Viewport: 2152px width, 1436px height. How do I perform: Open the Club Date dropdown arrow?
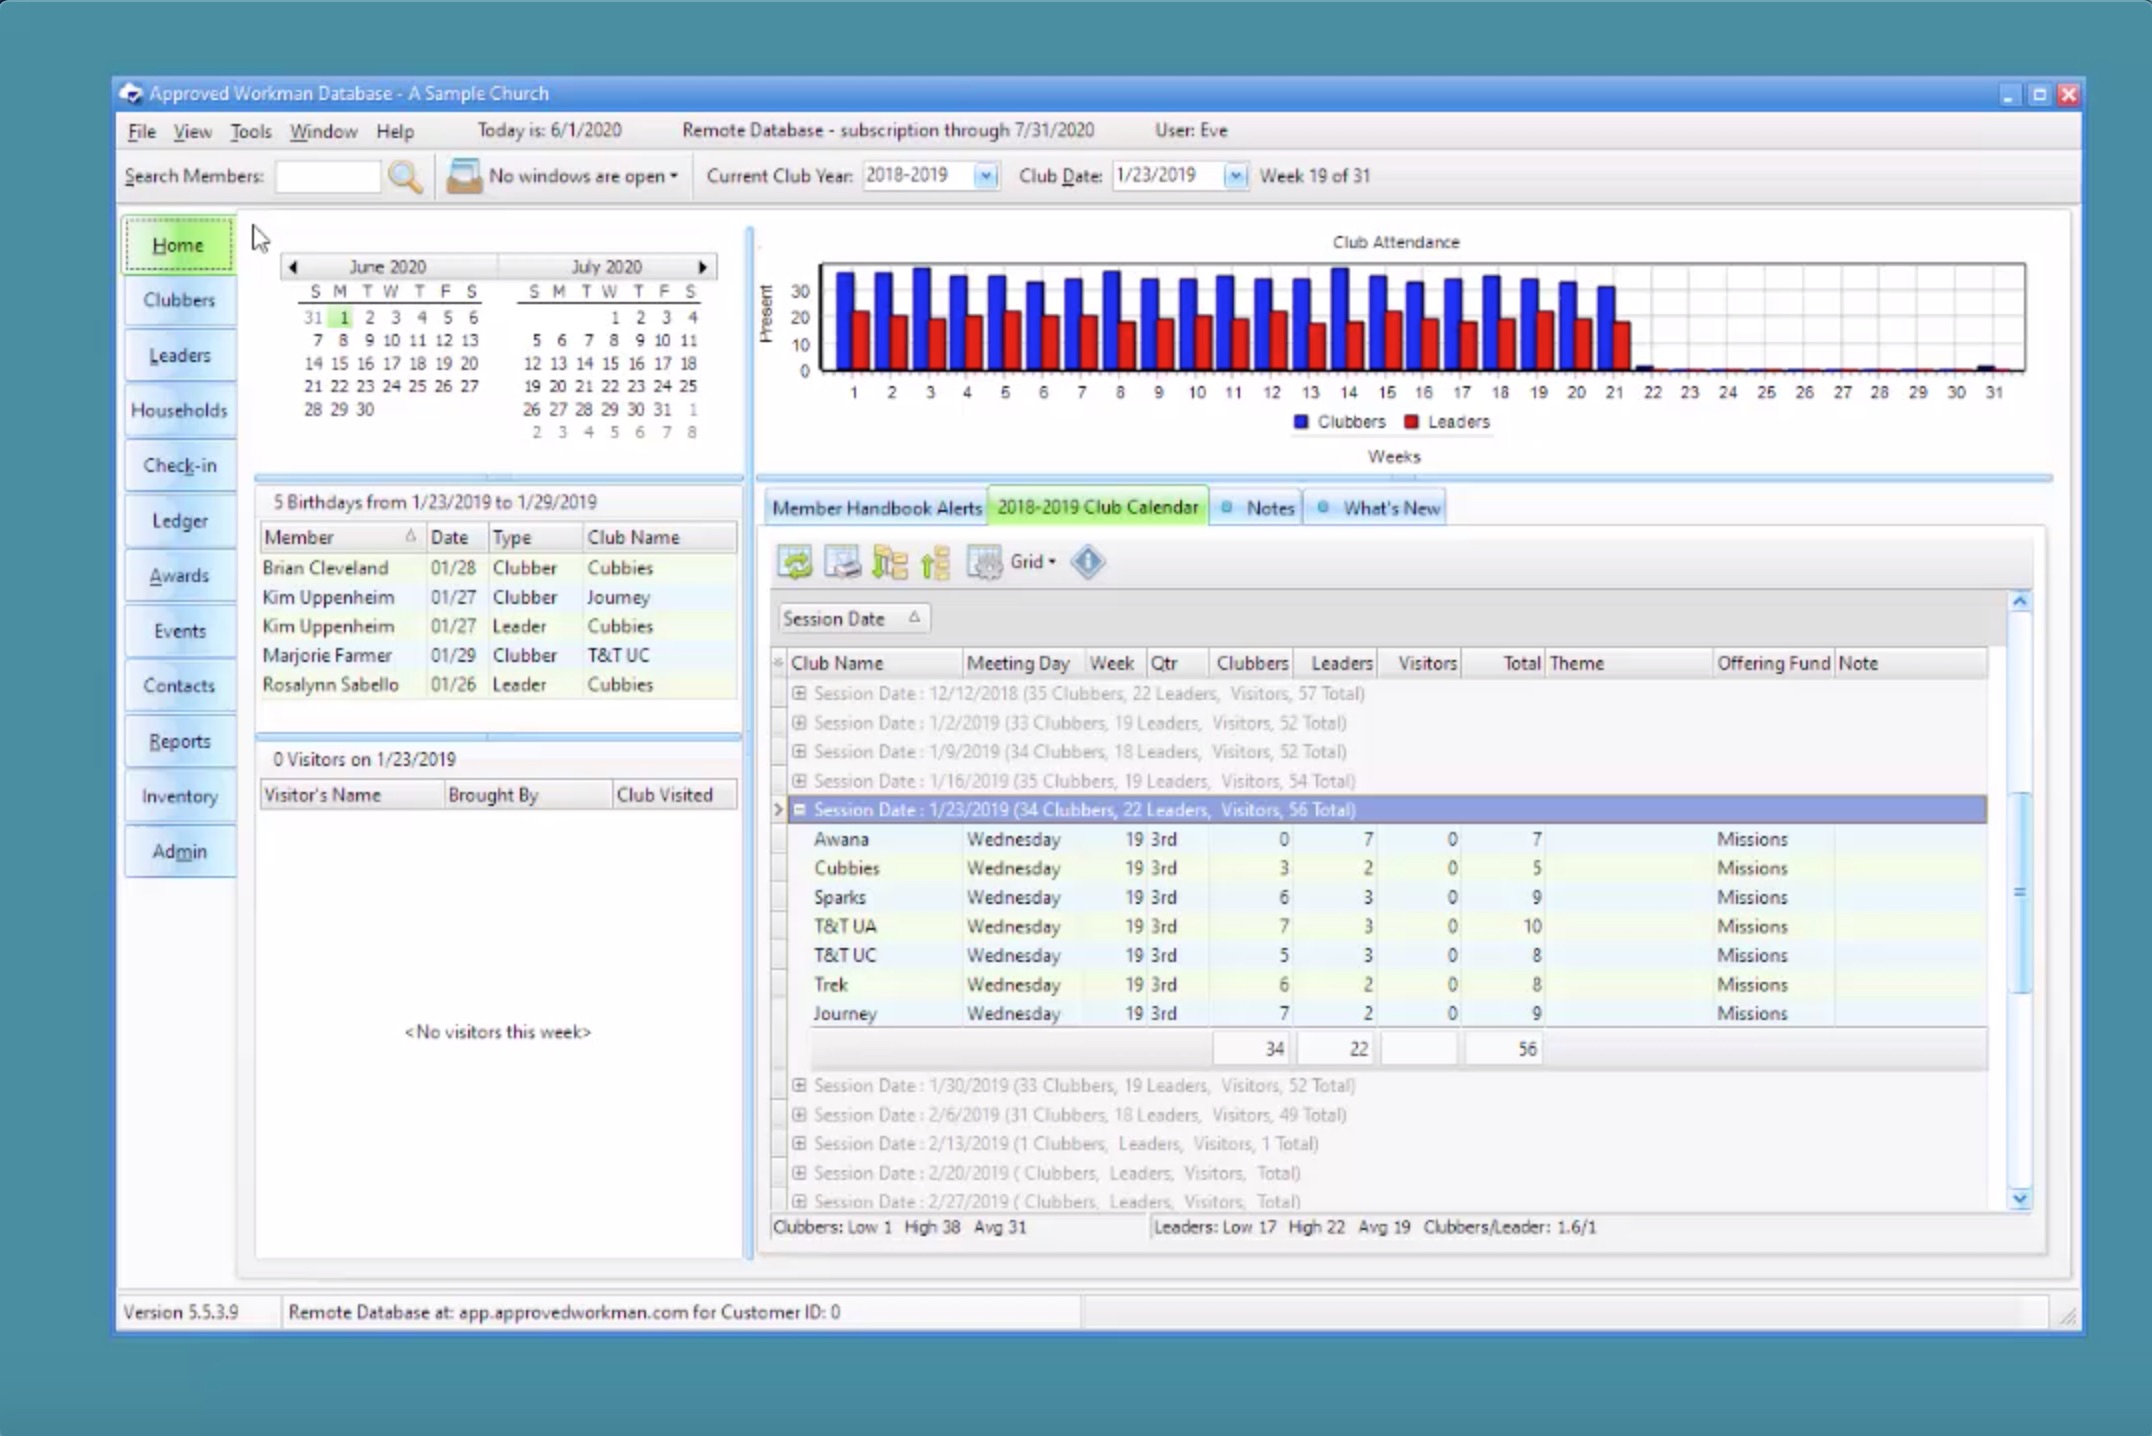[1235, 176]
